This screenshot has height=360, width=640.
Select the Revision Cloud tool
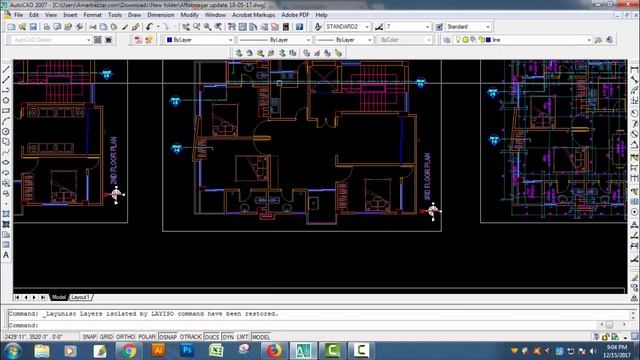coord(6,142)
